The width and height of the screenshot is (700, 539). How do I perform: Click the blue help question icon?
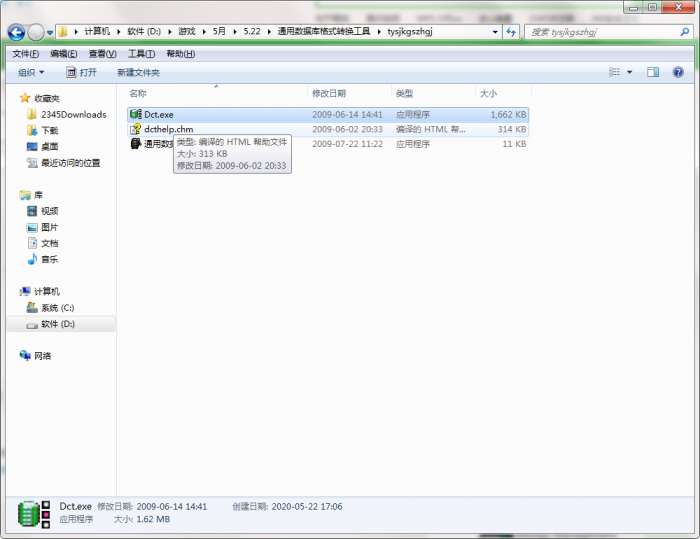tap(678, 72)
